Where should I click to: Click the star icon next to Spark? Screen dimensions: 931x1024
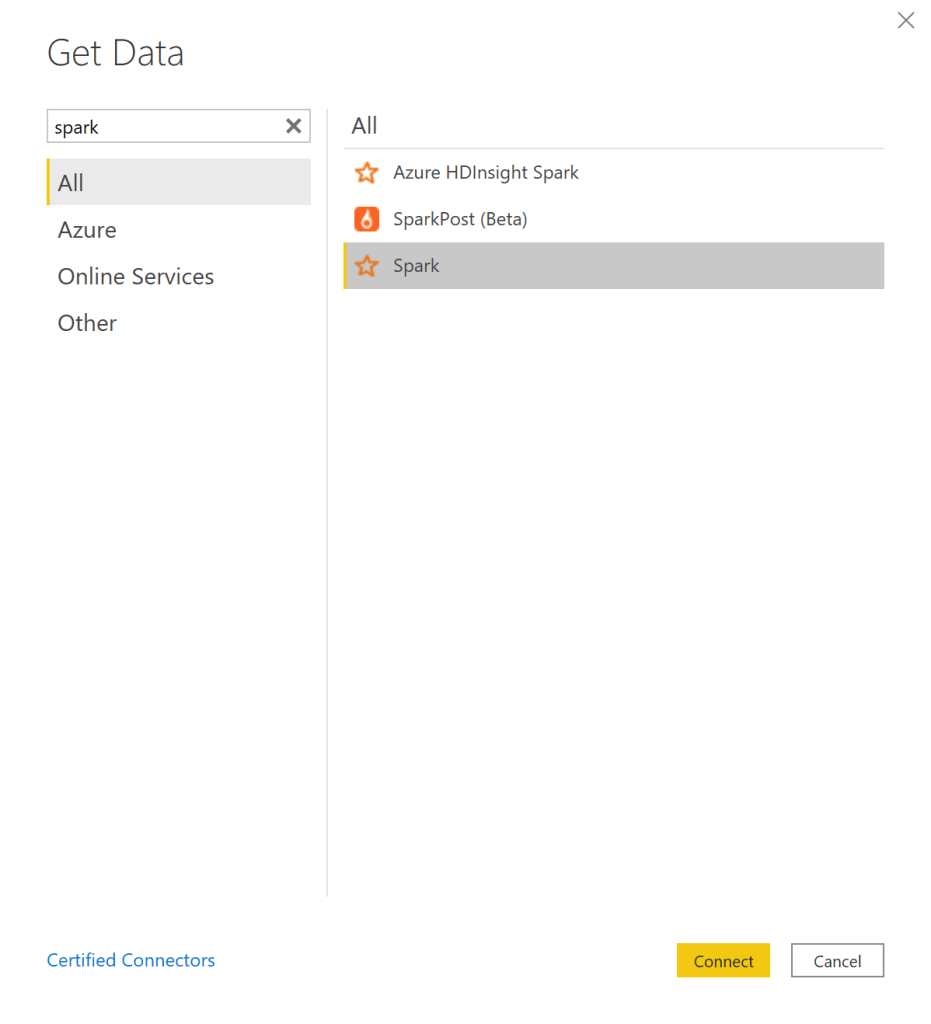(x=366, y=265)
